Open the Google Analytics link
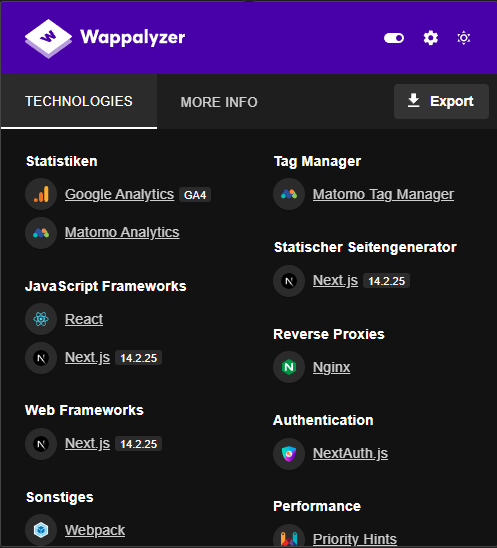This screenshot has height=548, width=497. coord(119,194)
